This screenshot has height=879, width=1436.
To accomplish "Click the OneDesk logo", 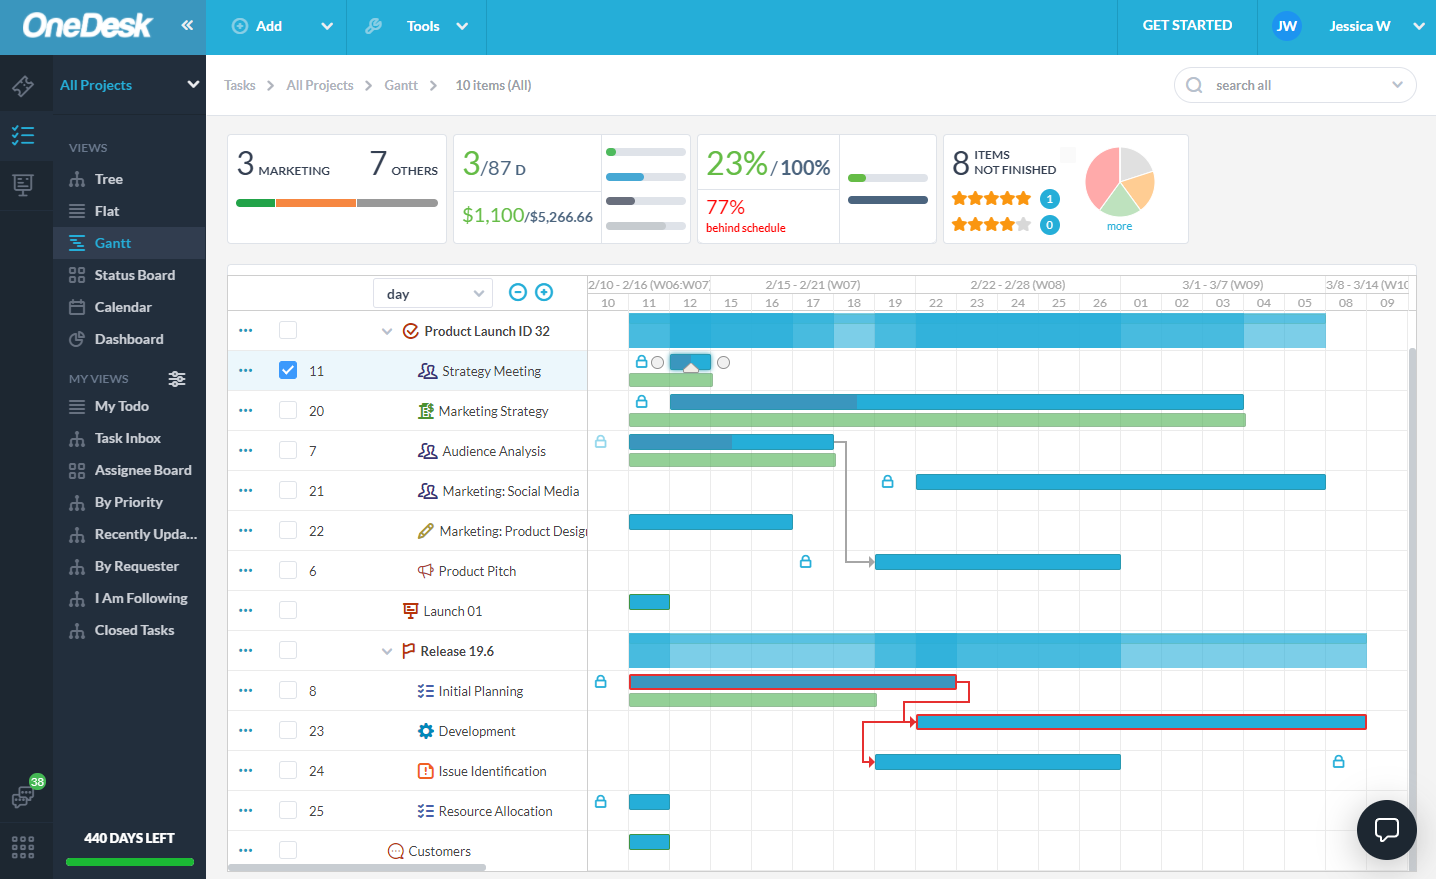I will [88, 26].
